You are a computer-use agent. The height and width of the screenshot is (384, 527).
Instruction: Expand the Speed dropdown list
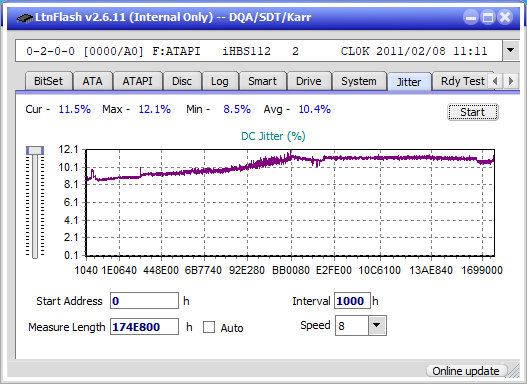(377, 325)
